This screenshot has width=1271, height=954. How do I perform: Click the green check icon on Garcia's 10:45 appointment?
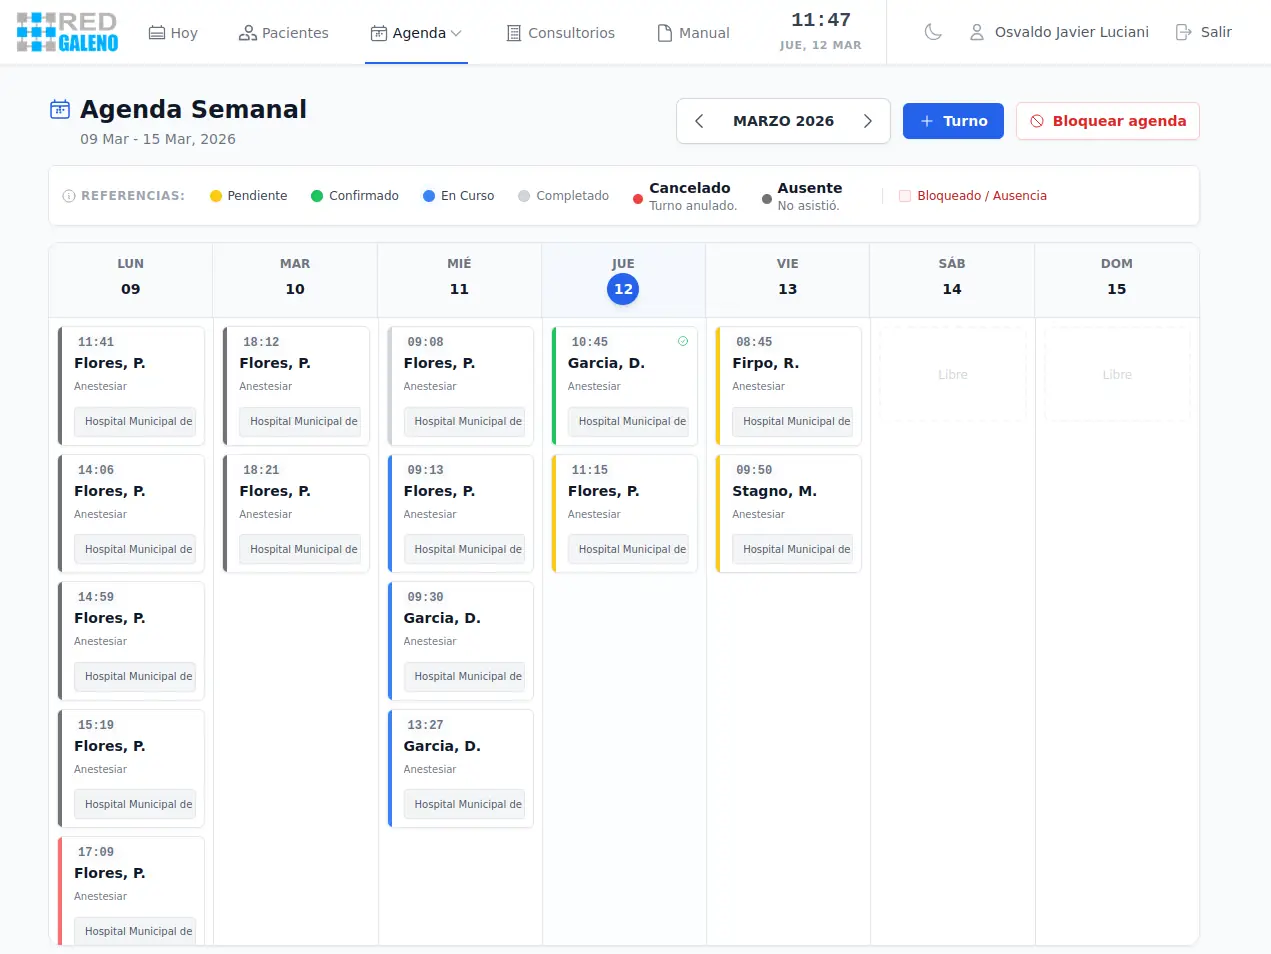pyautogui.click(x=683, y=341)
